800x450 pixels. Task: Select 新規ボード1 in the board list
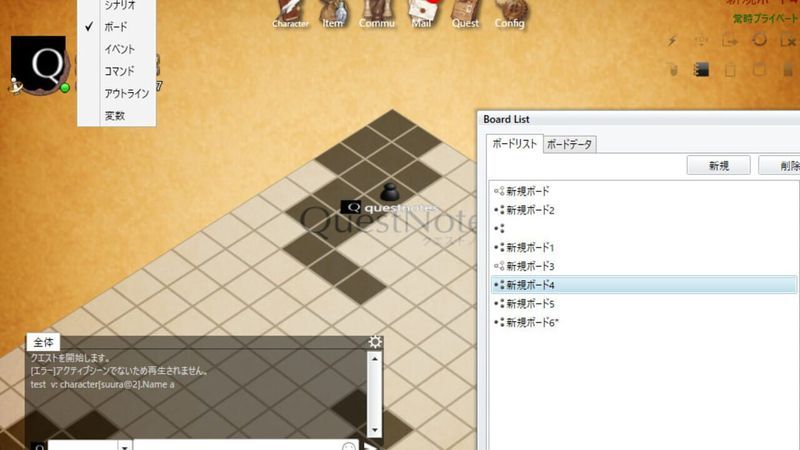tap(643, 247)
